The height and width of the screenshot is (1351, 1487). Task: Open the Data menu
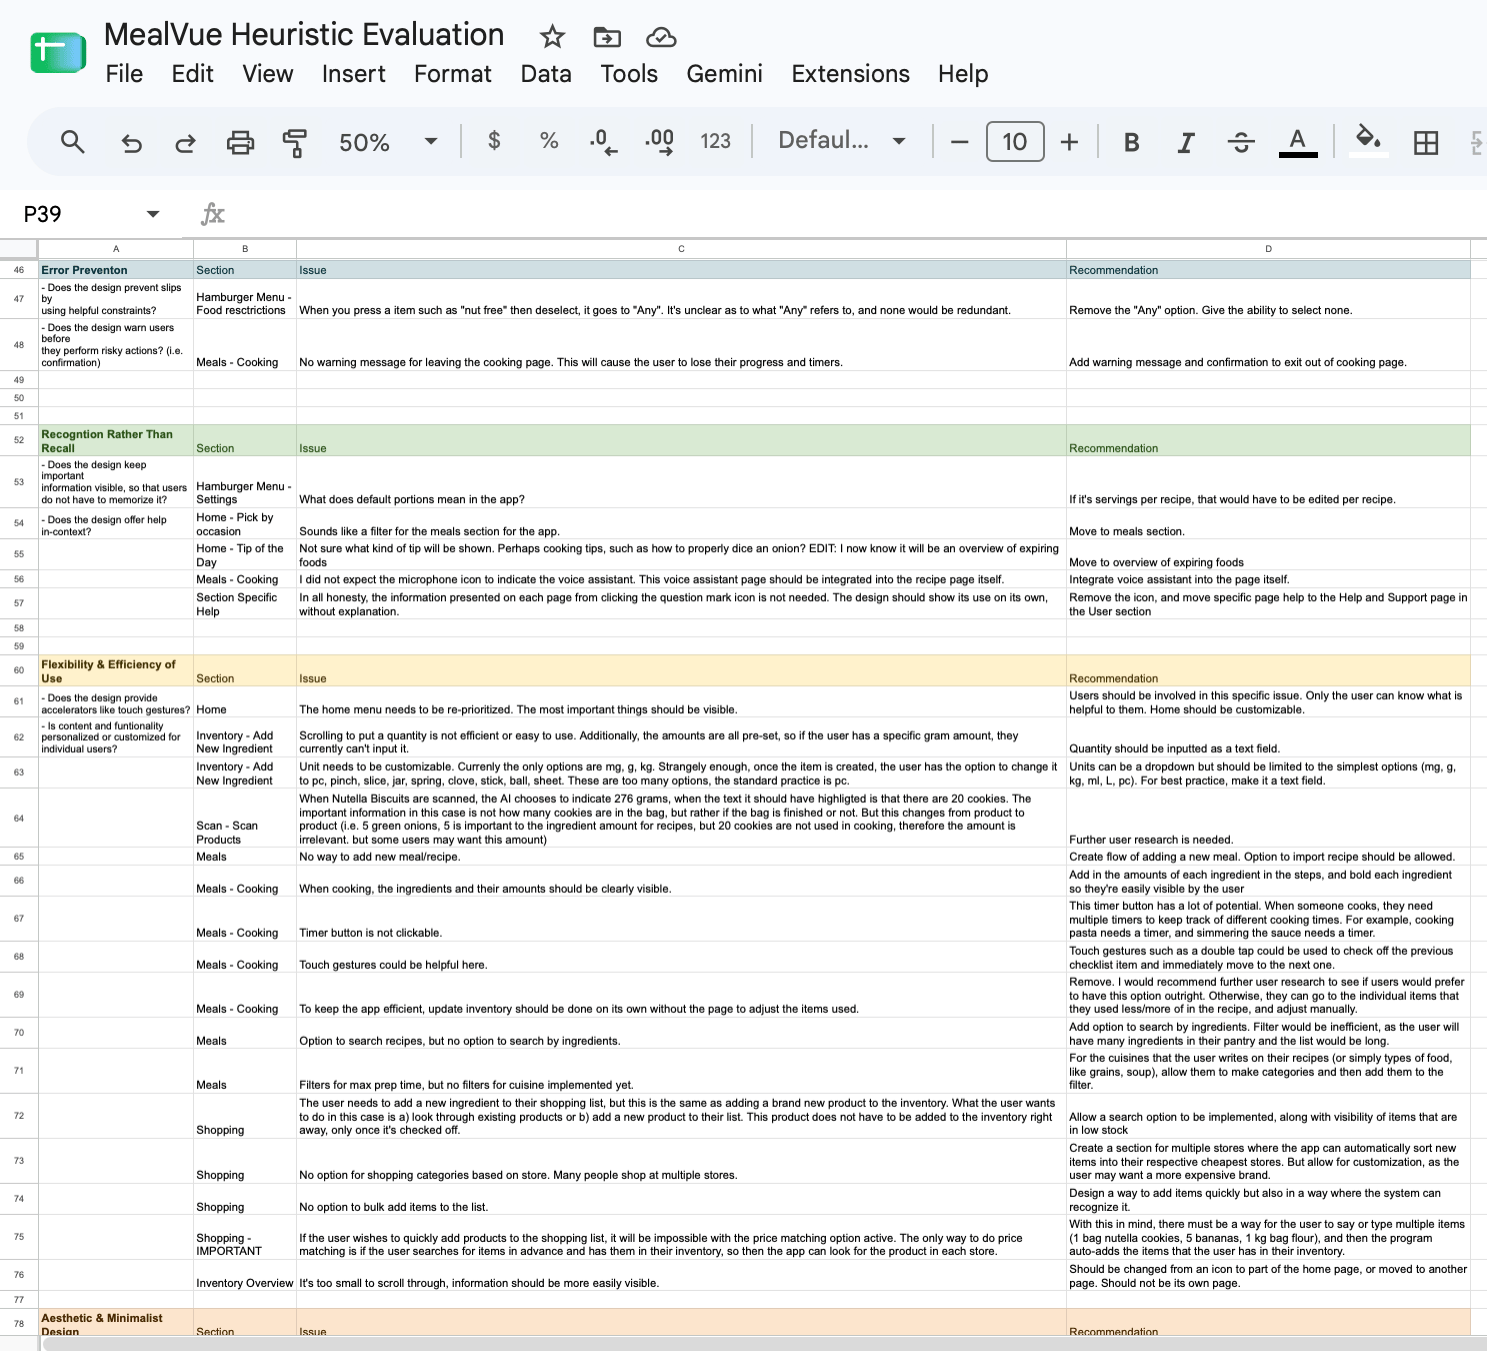click(x=546, y=74)
